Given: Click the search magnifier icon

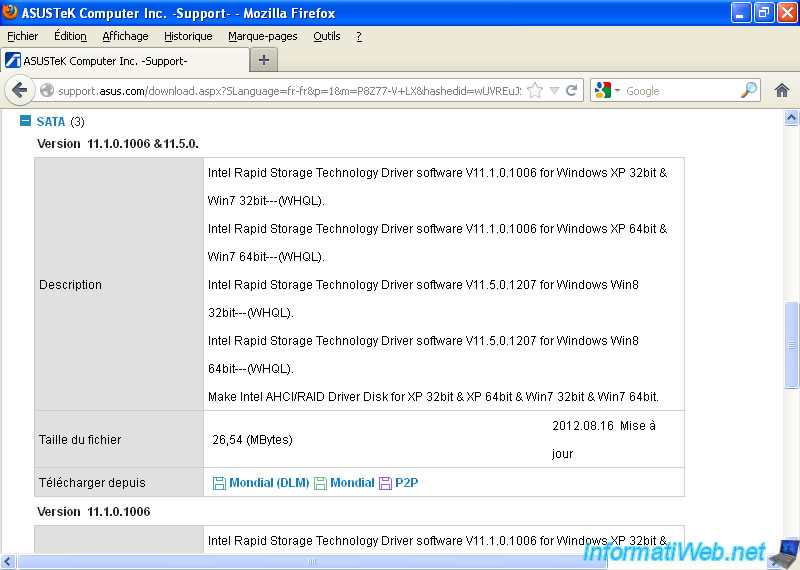Looking at the screenshot, I should pos(748,90).
